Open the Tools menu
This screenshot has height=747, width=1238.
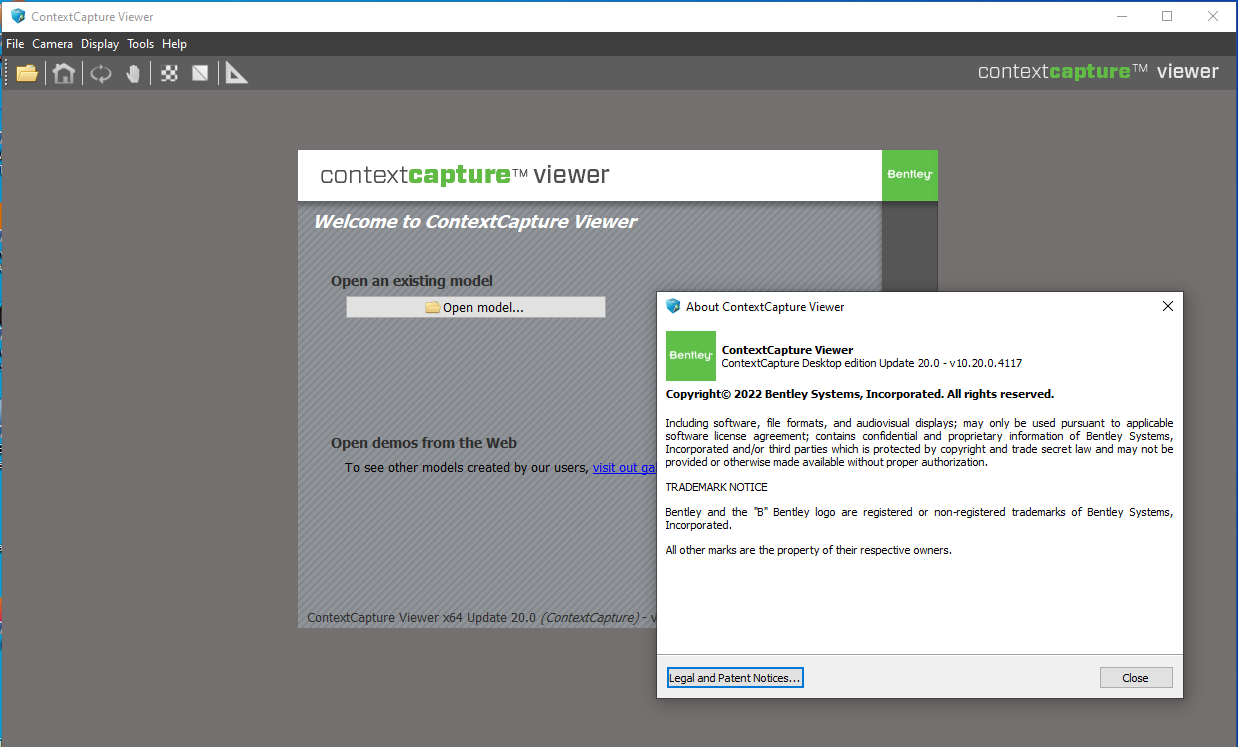click(140, 44)
